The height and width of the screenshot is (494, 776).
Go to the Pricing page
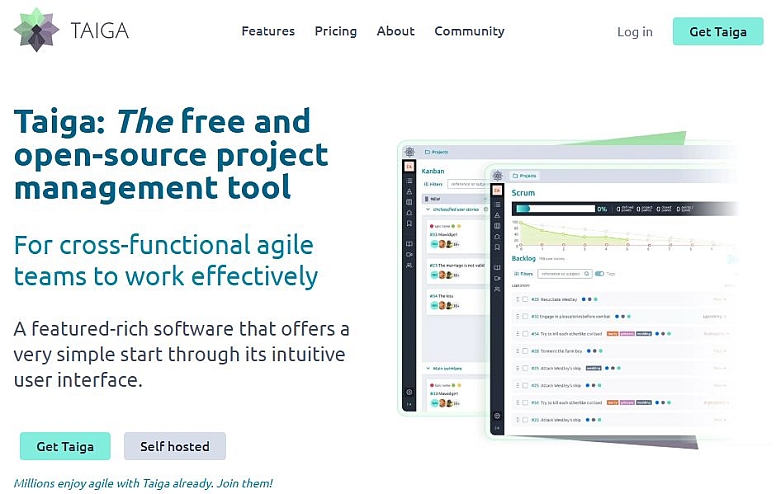click(x=336, y=31)
